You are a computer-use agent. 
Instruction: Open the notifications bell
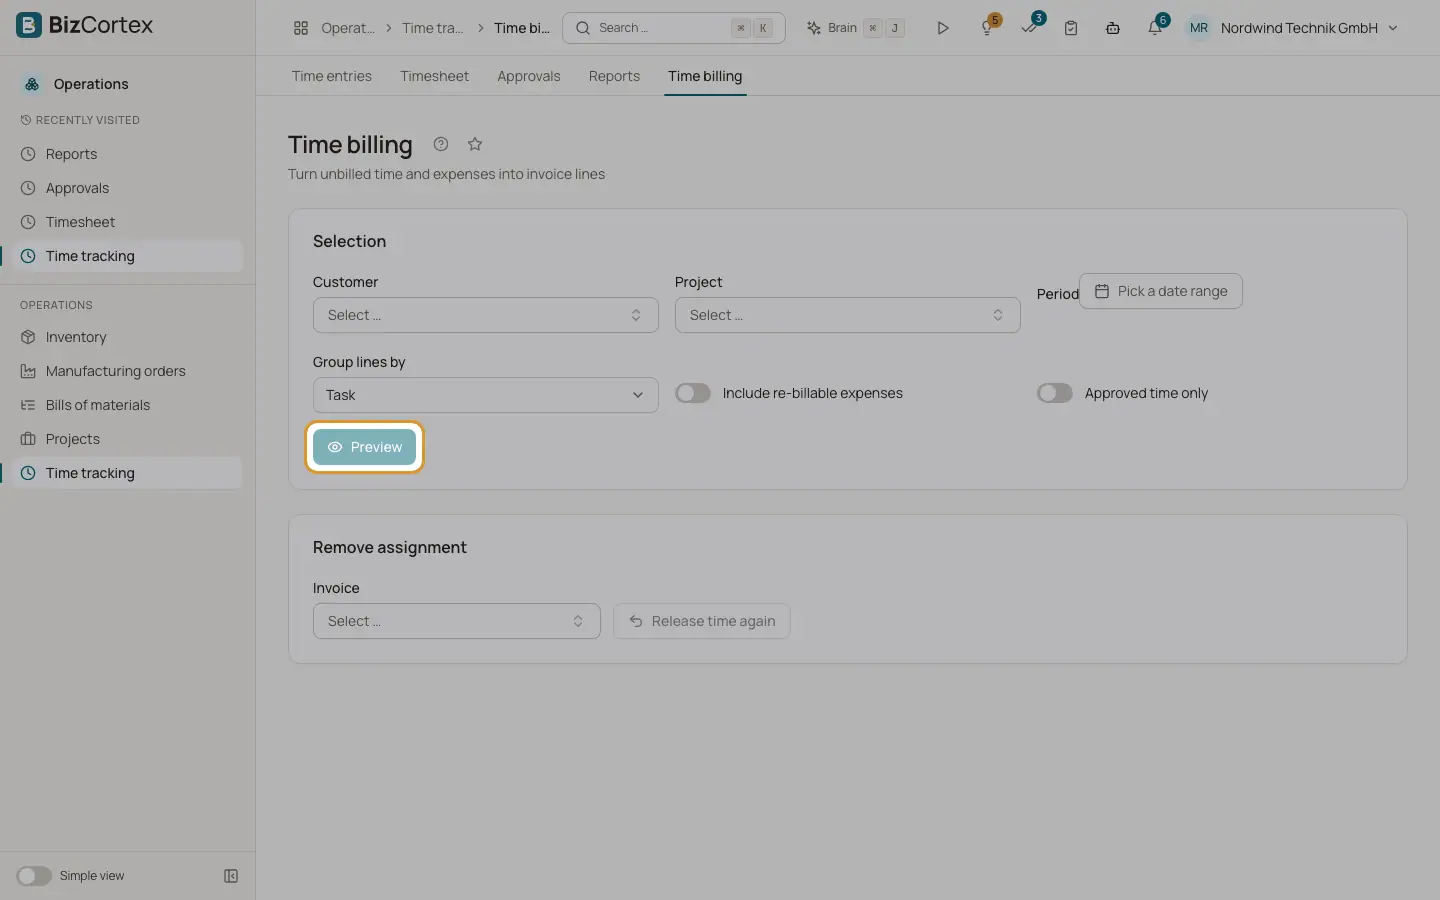(x=1155, y=28)
